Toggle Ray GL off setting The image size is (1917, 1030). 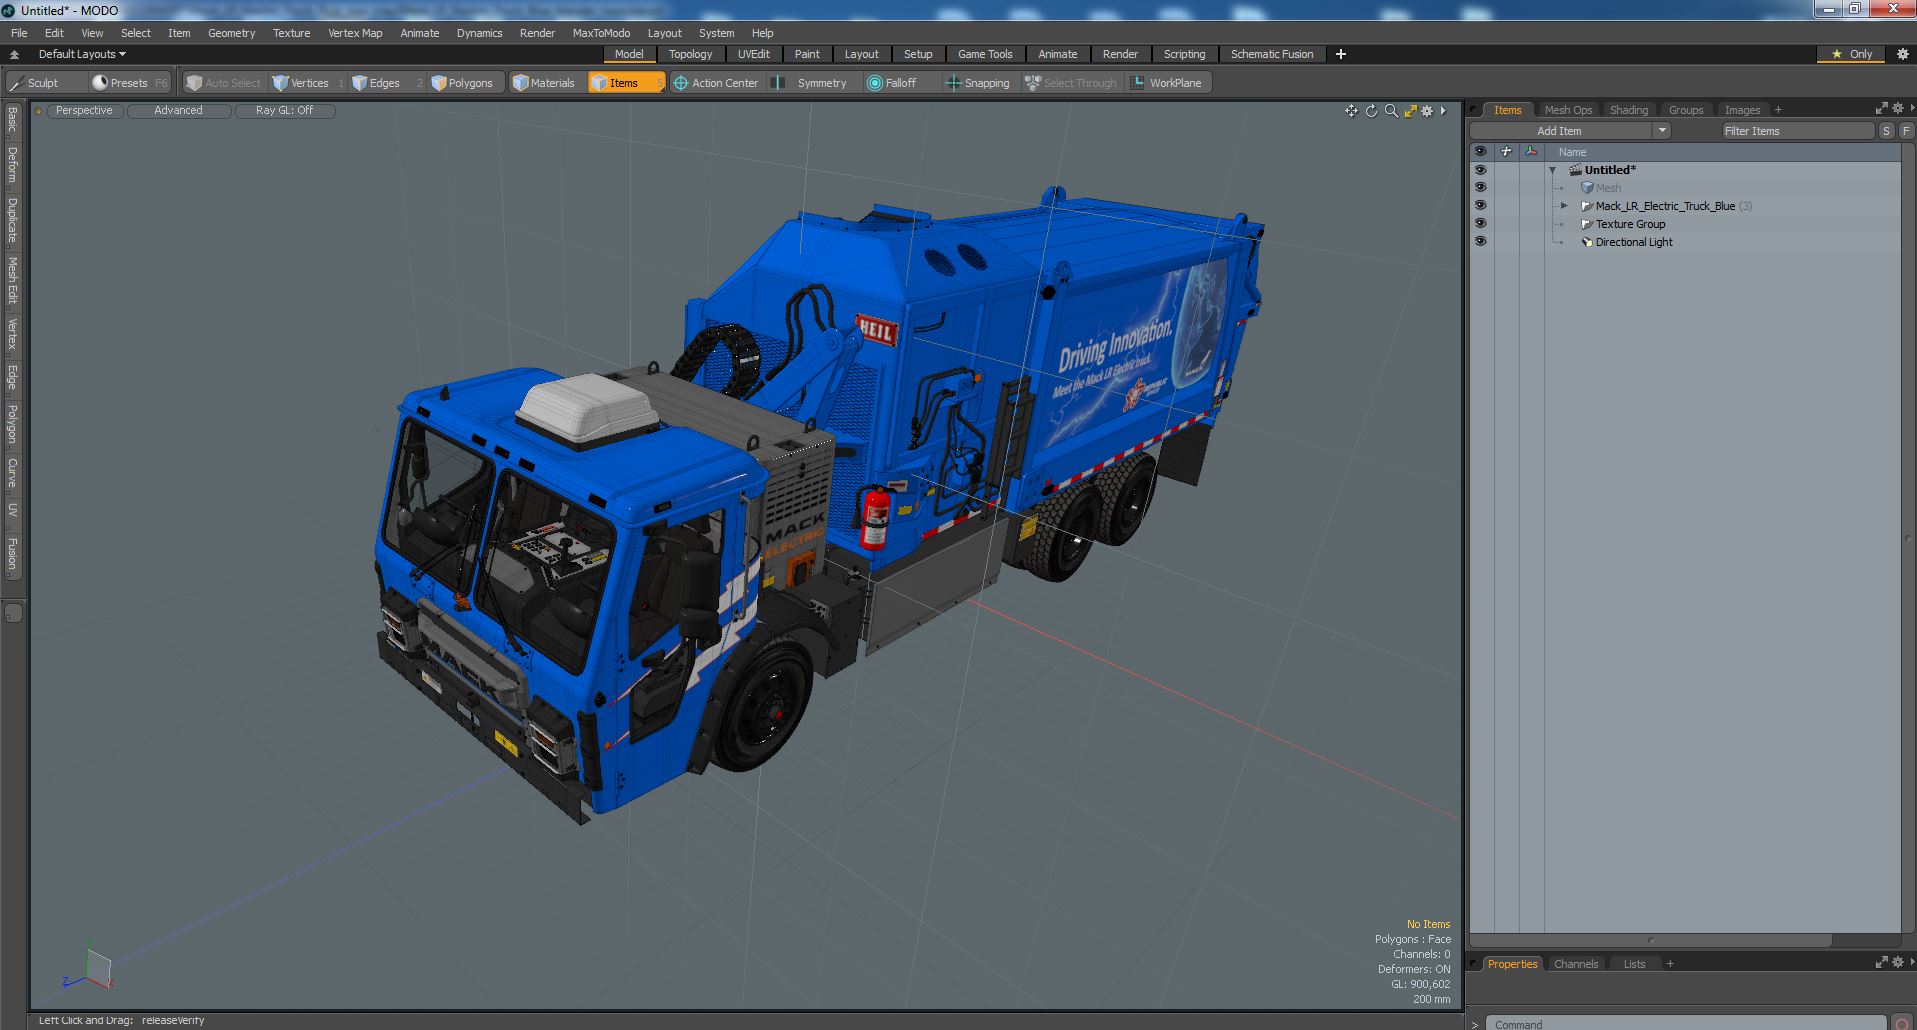pyautogui.click(x=284, y=111)
